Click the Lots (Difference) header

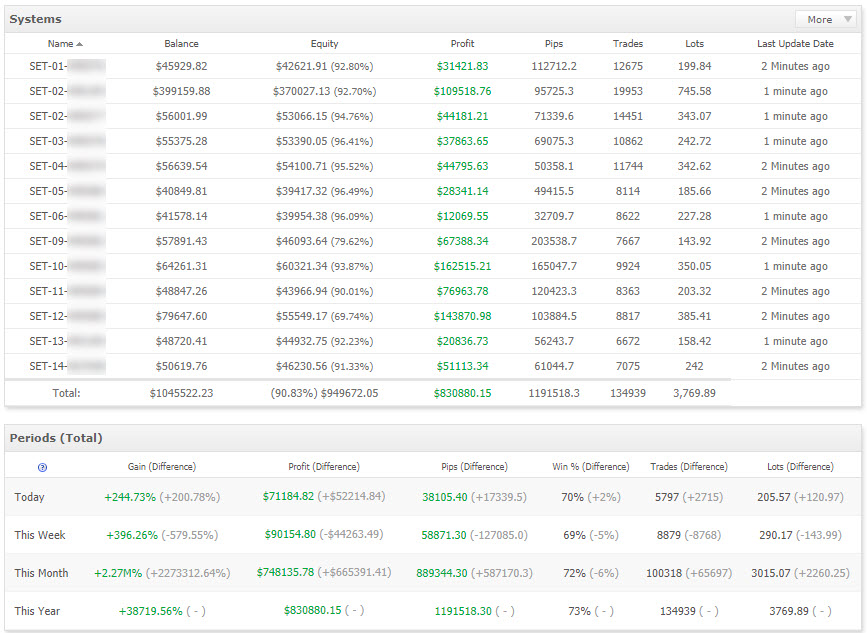pyautogui.click(x=800, y=467)
